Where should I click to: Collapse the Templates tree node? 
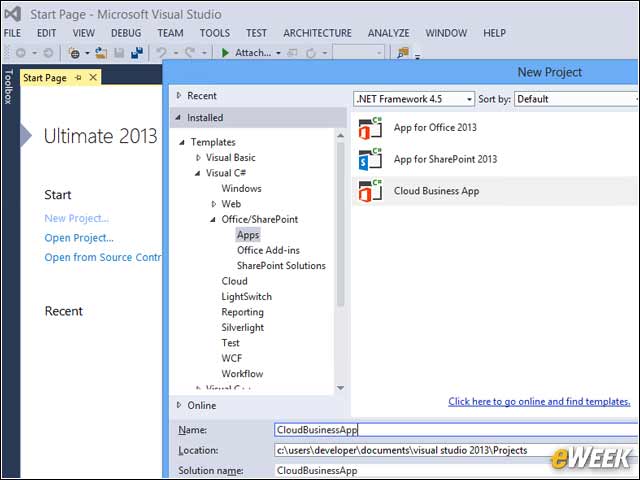pos(182,142)
